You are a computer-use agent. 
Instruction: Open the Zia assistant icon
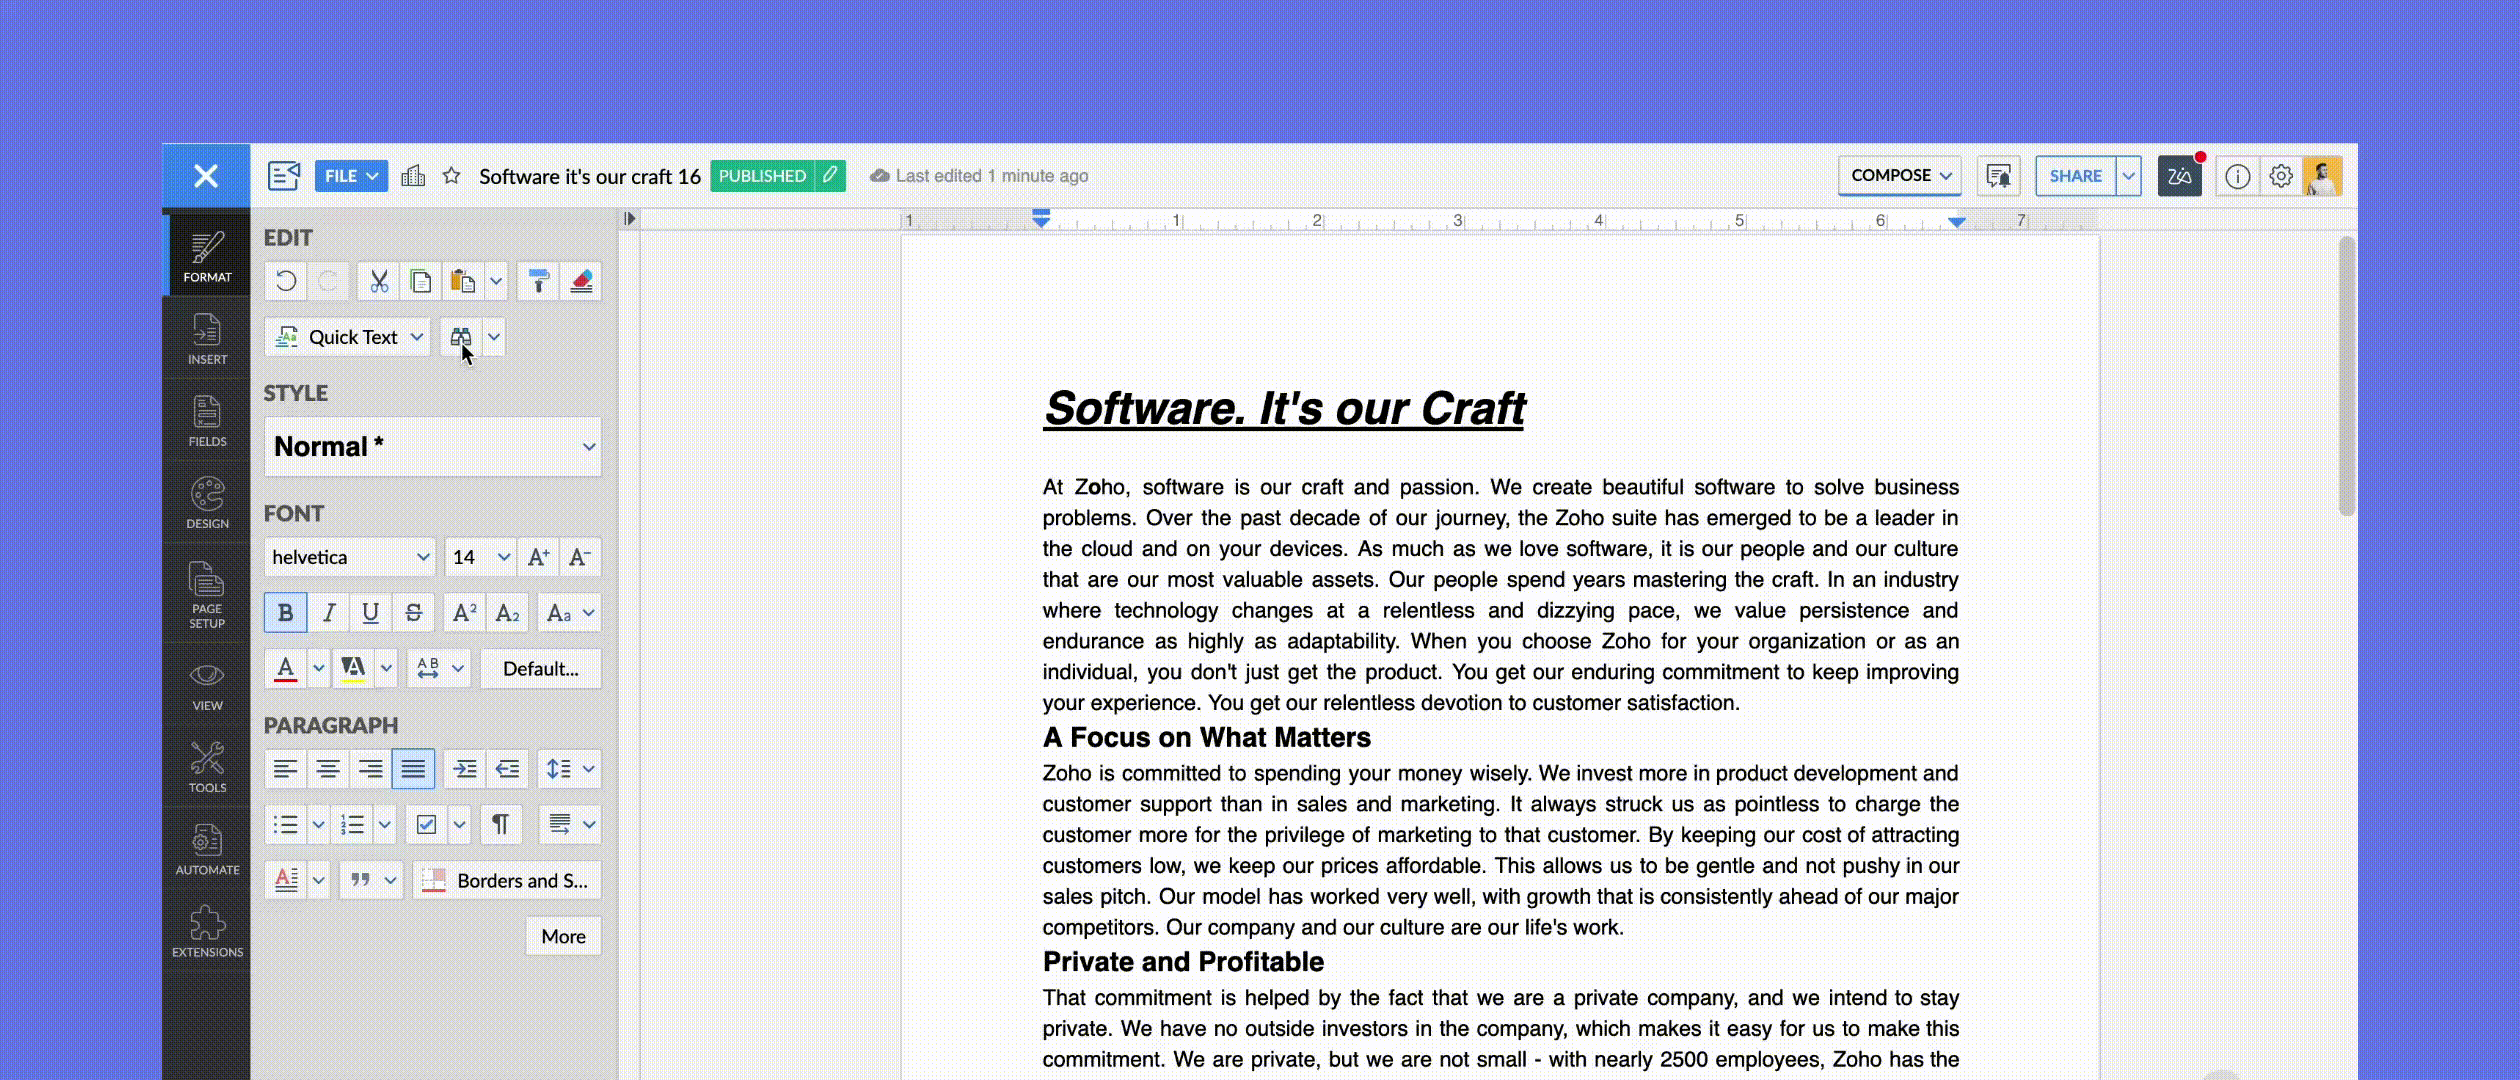(2180, 176)
